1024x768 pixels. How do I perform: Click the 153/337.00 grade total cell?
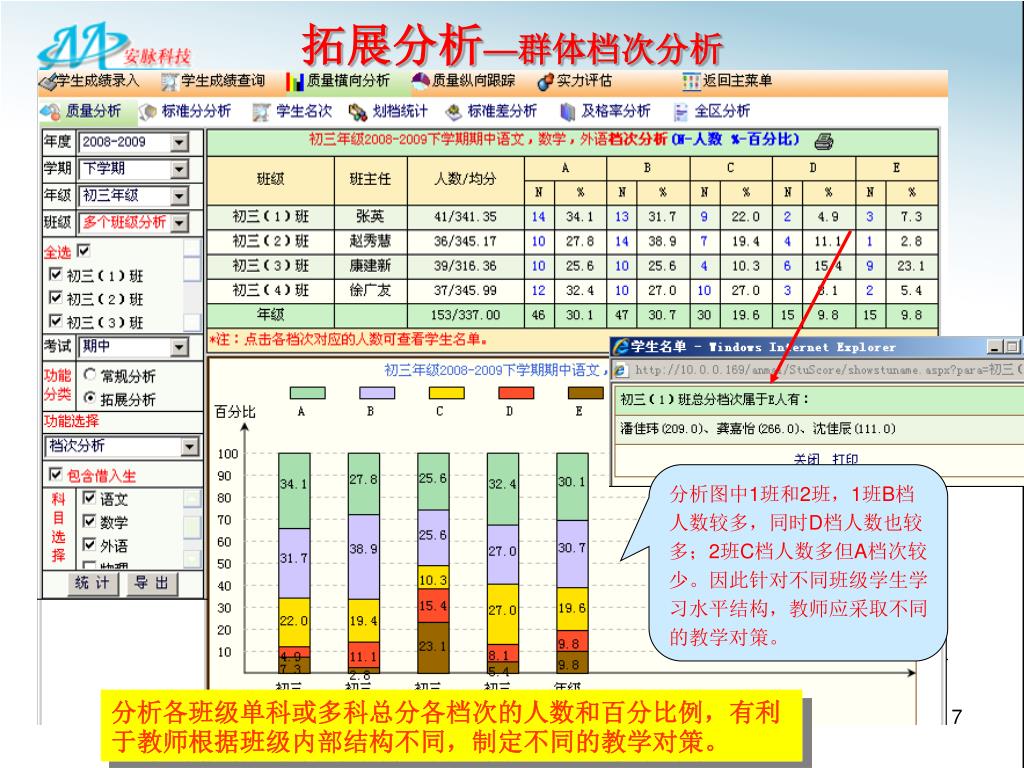(x=466, y=315)
